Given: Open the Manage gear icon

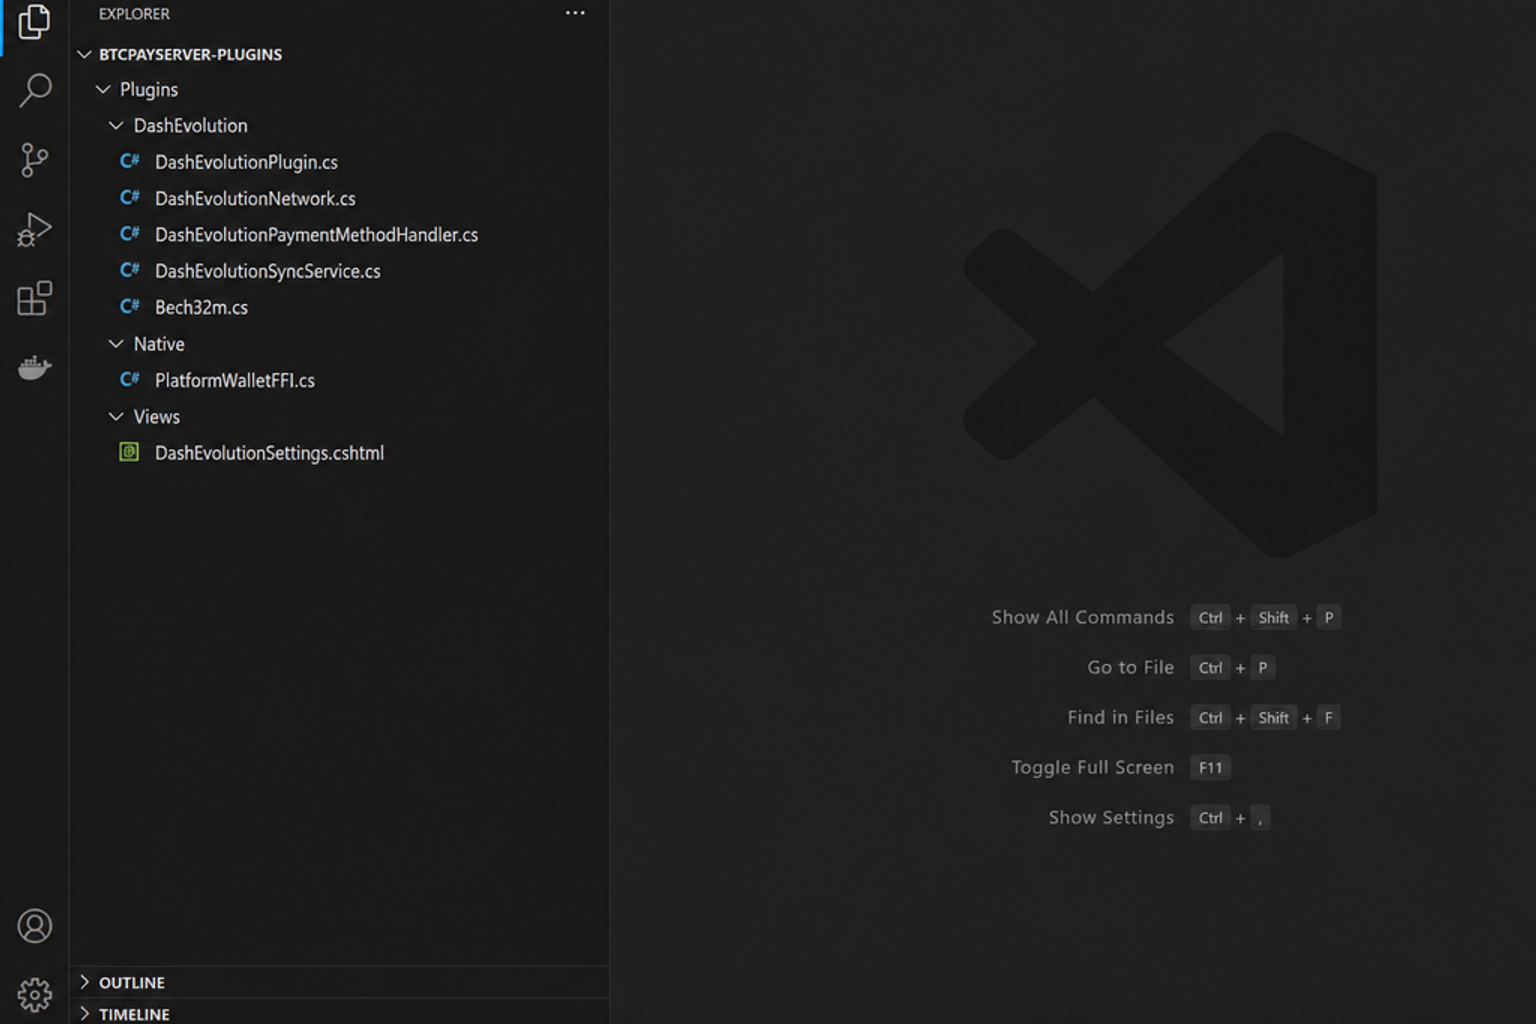Looking at the screenshot, I should [x=34, y=995].
